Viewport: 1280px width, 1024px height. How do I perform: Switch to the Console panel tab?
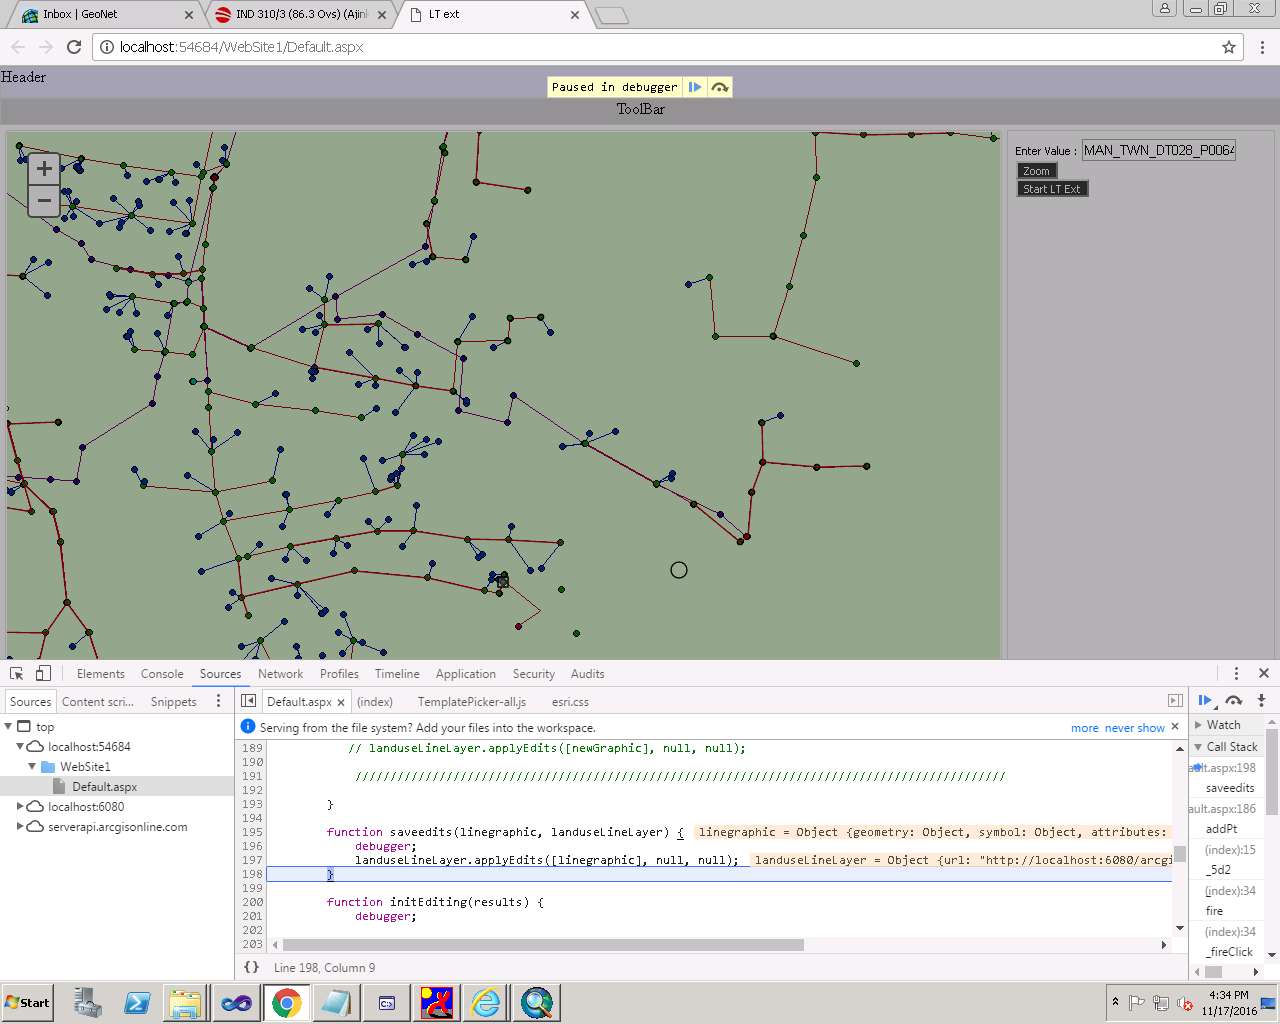[x=162, y=674]
